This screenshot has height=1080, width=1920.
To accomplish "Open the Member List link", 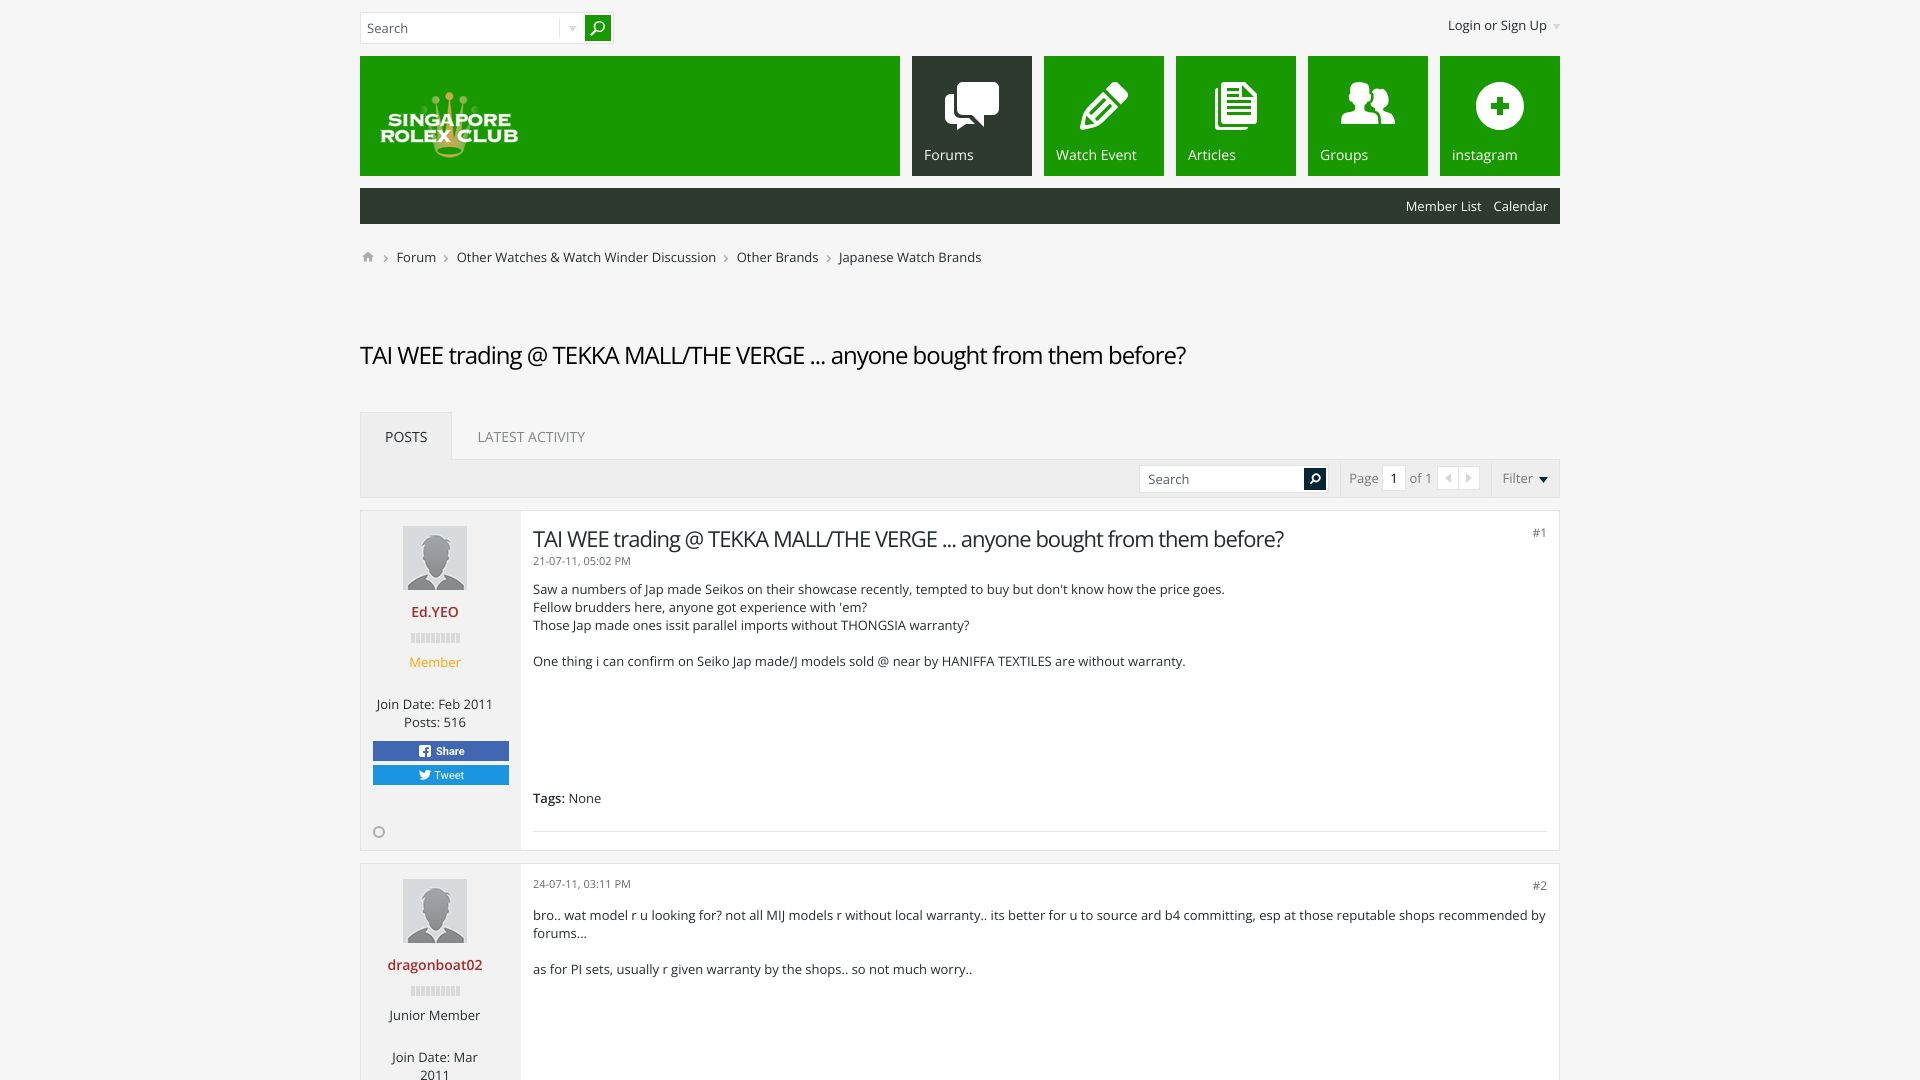I will tap(1443, 206).
